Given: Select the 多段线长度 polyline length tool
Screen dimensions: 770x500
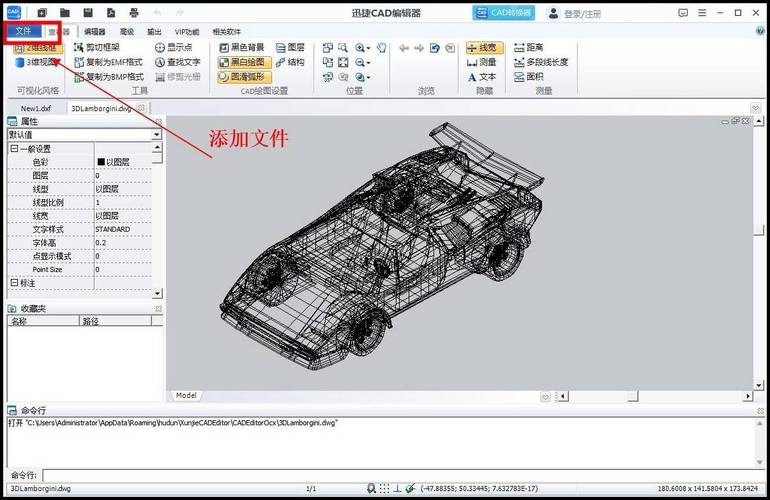Looking at the screenshot, I should 541,62.
